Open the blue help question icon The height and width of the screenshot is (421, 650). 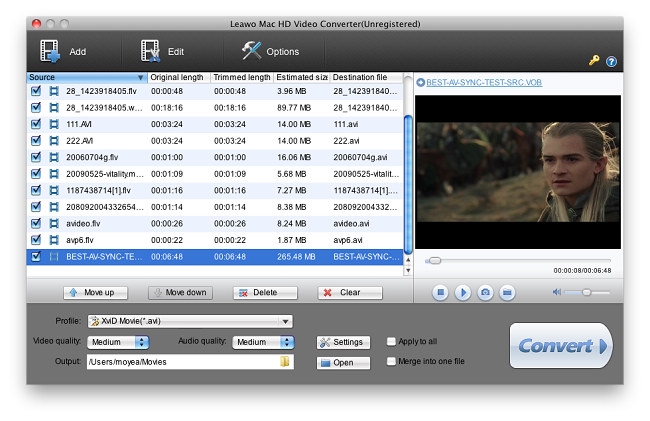611,62
